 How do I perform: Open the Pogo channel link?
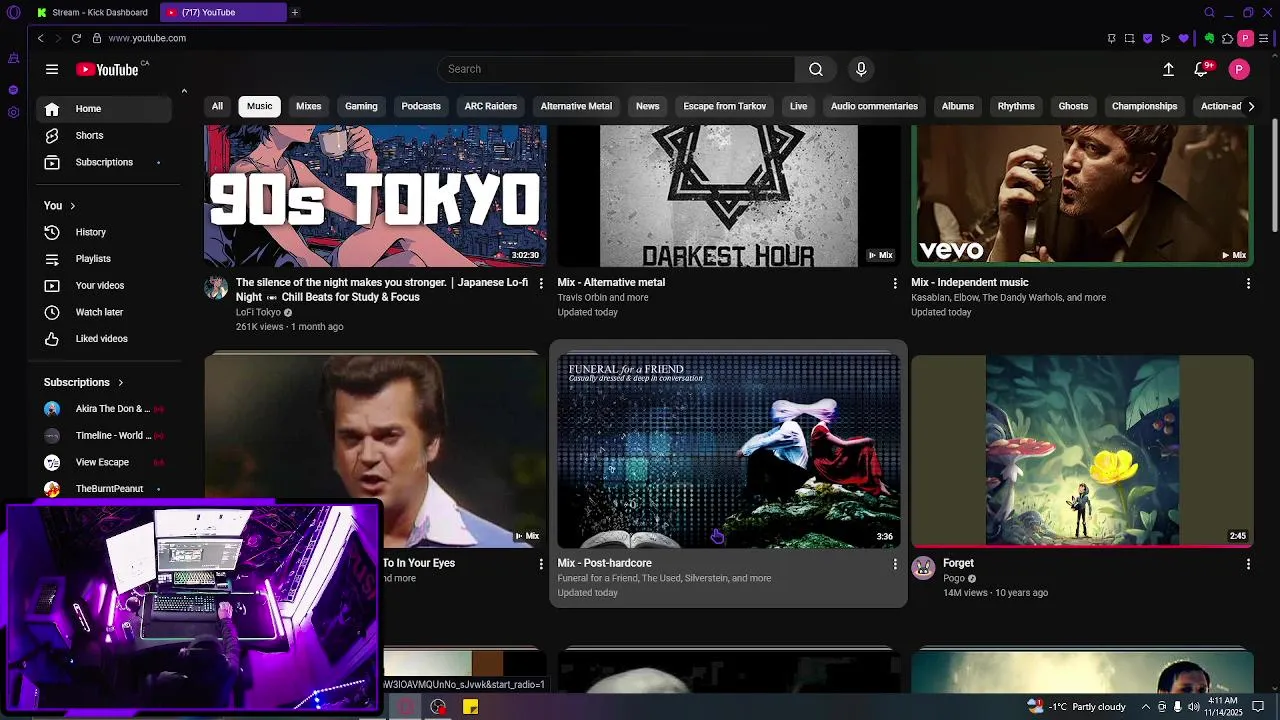click(954, 578)
